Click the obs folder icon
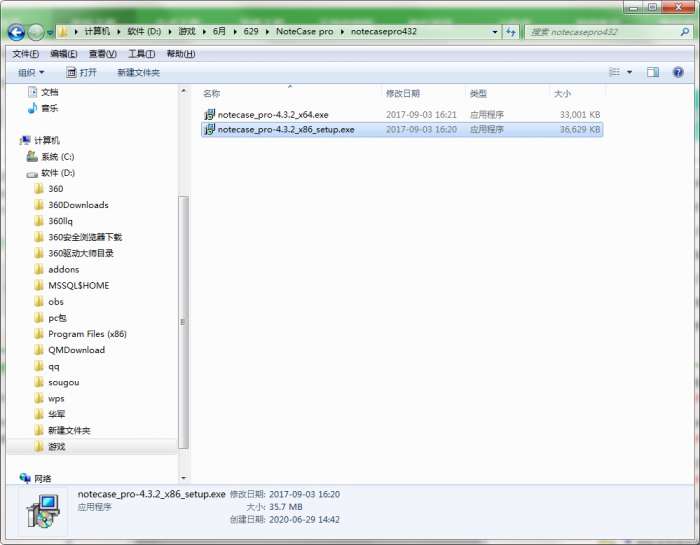Viewport: 700px width, 545px height. click(39, 301)
